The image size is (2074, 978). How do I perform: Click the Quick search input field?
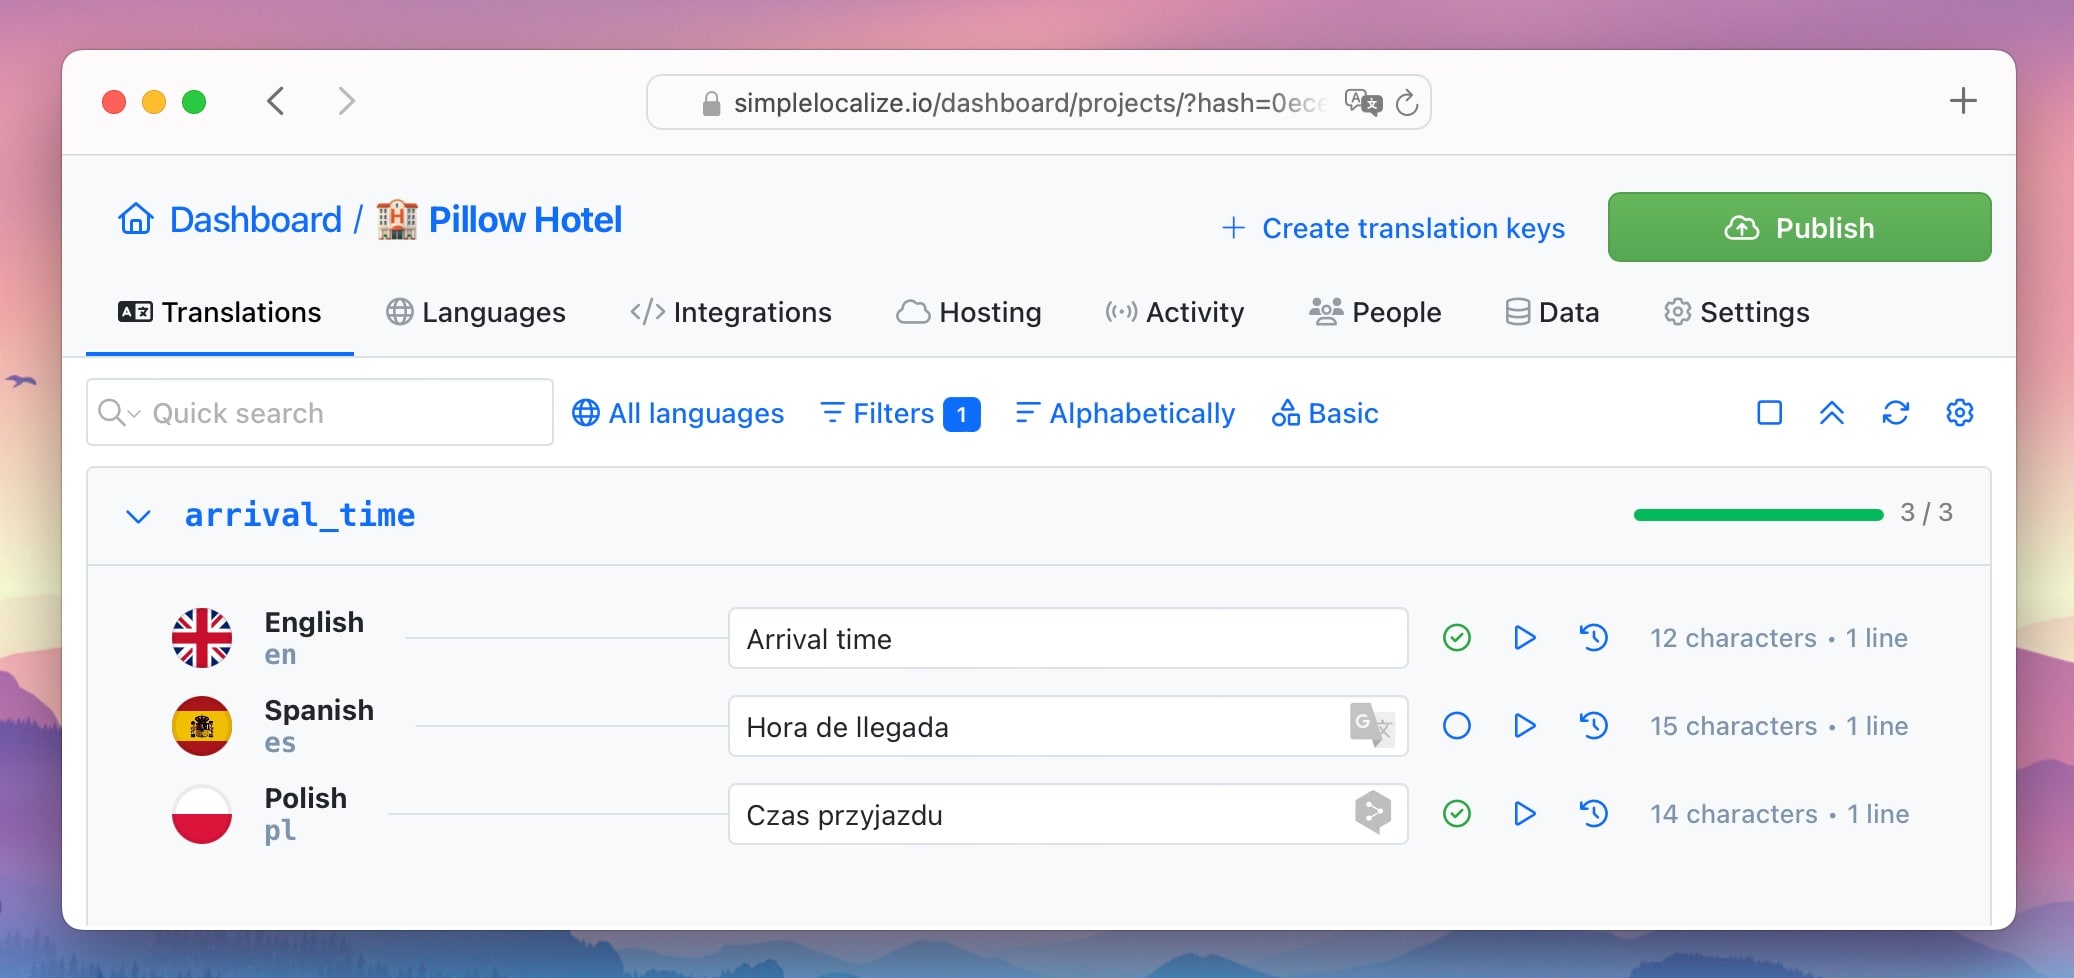[x=320, y=412]
